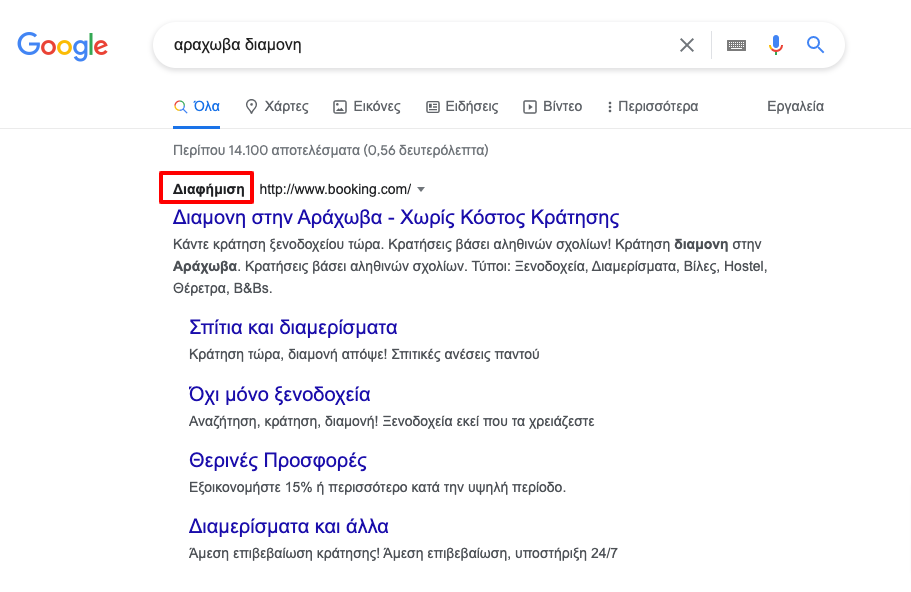The height and width of the screenshot is (592, 911).
Task: Switch to the Χάρτες tab
Action: [x=277, y=106]
